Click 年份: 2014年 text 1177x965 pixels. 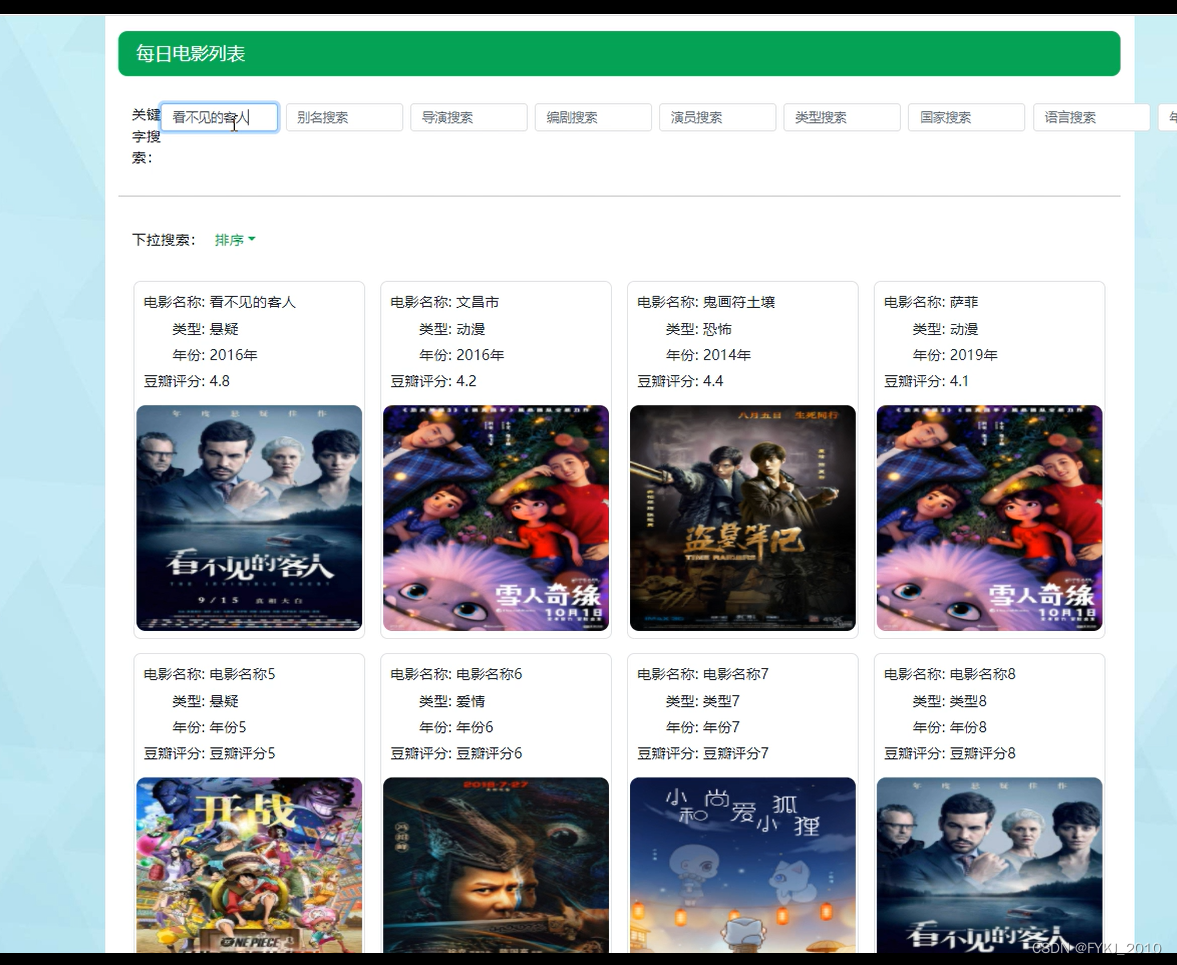point(709,355)
